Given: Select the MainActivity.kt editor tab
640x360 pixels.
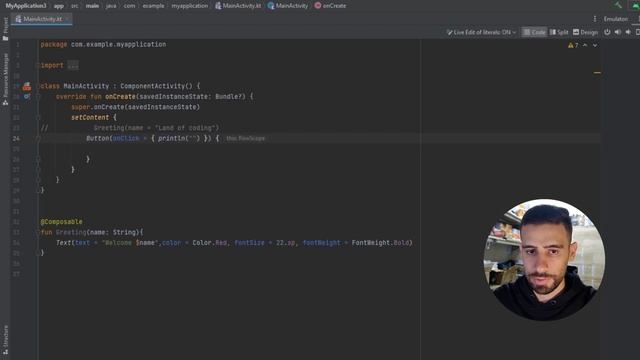Looking at the screenshot, I should 42,19.
